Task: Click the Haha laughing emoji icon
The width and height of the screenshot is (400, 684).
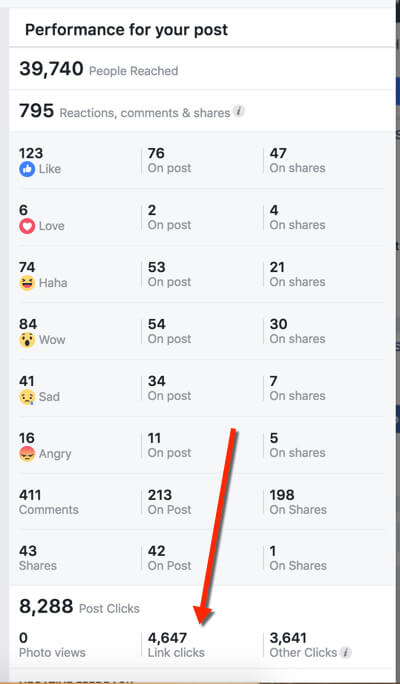Action: tap(27, 283)
